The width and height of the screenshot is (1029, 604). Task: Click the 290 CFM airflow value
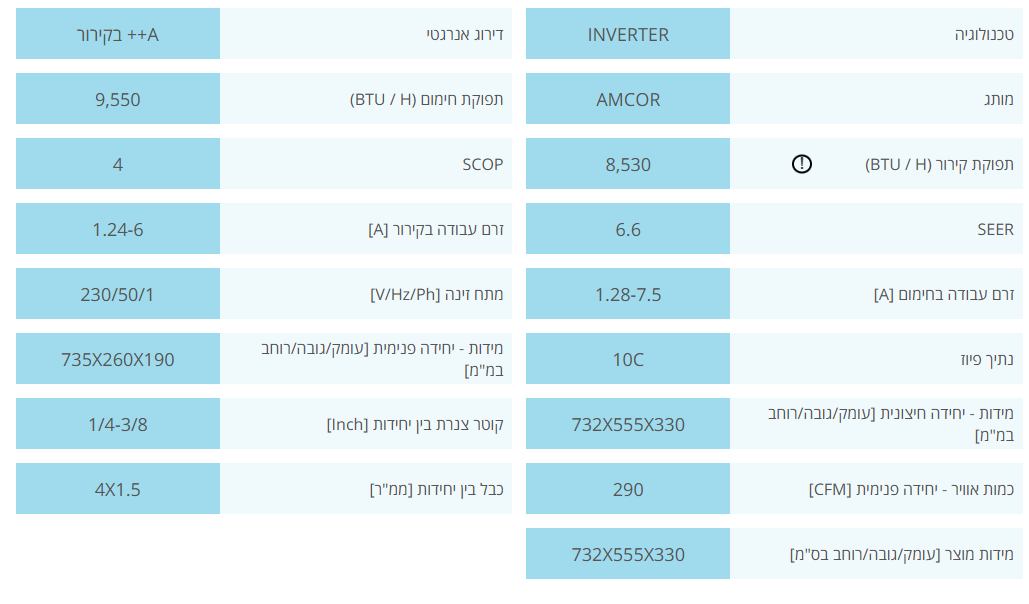tap(627, 488)
